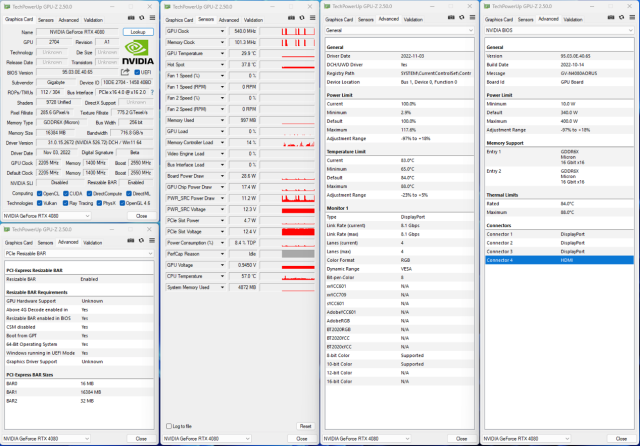Image resolution: width=640 pixels, height=446 pixels.
Task: Toggle the PhysX checkbox
Action: click(99, 203)
